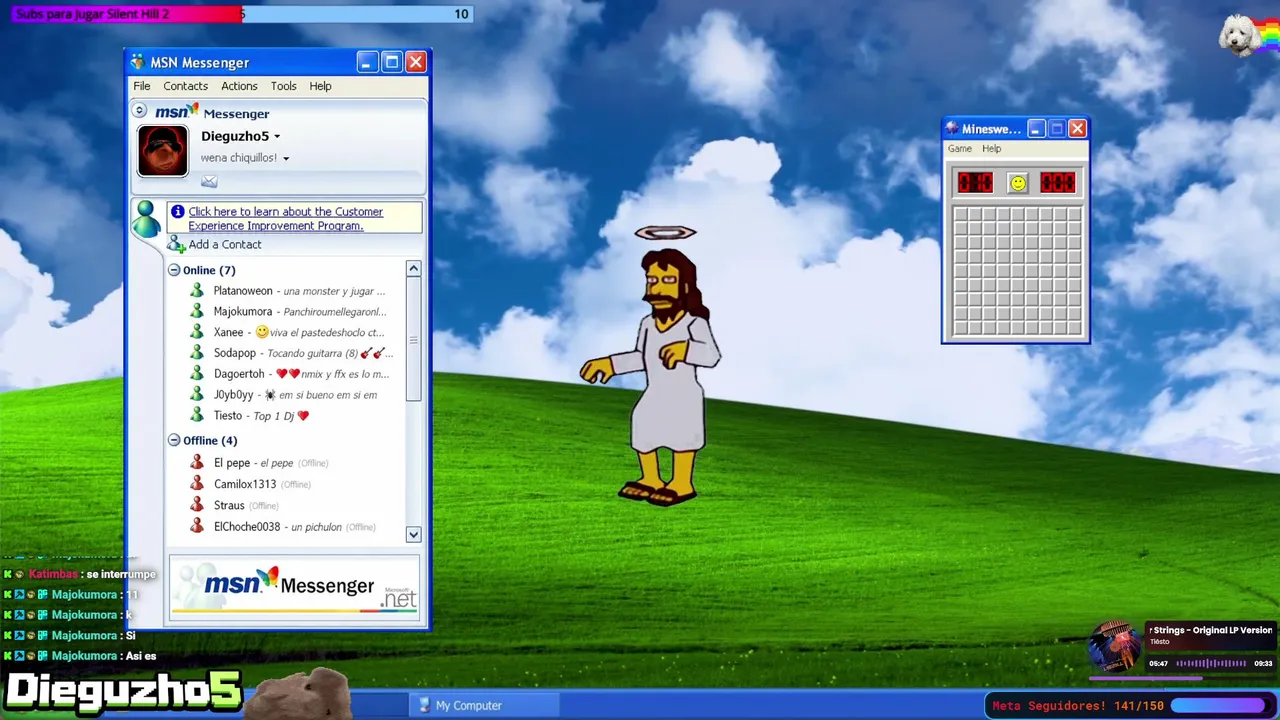Click the Dieguzho5 avatar picture
Screen dimensions: 1280x720
tap(162, 151)
